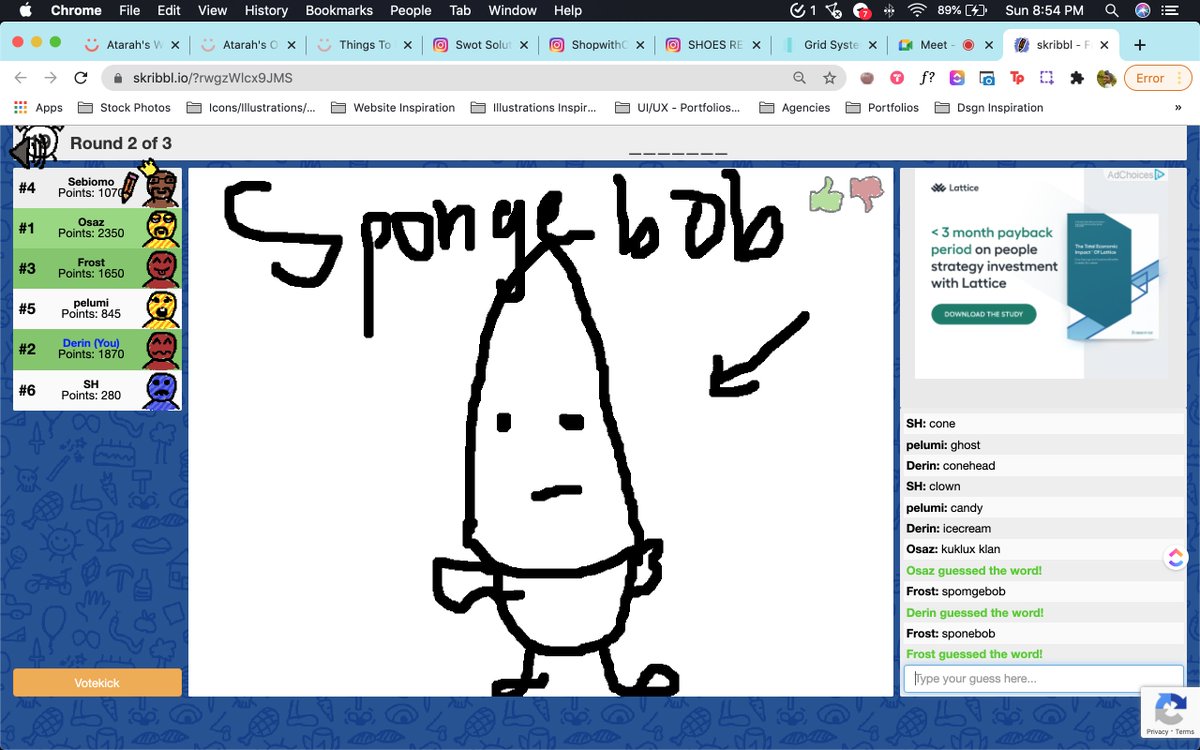Click the zoom-out magnifier in address bar
The width and height of the screenshot is (1200, 750).
coord(799,78)
